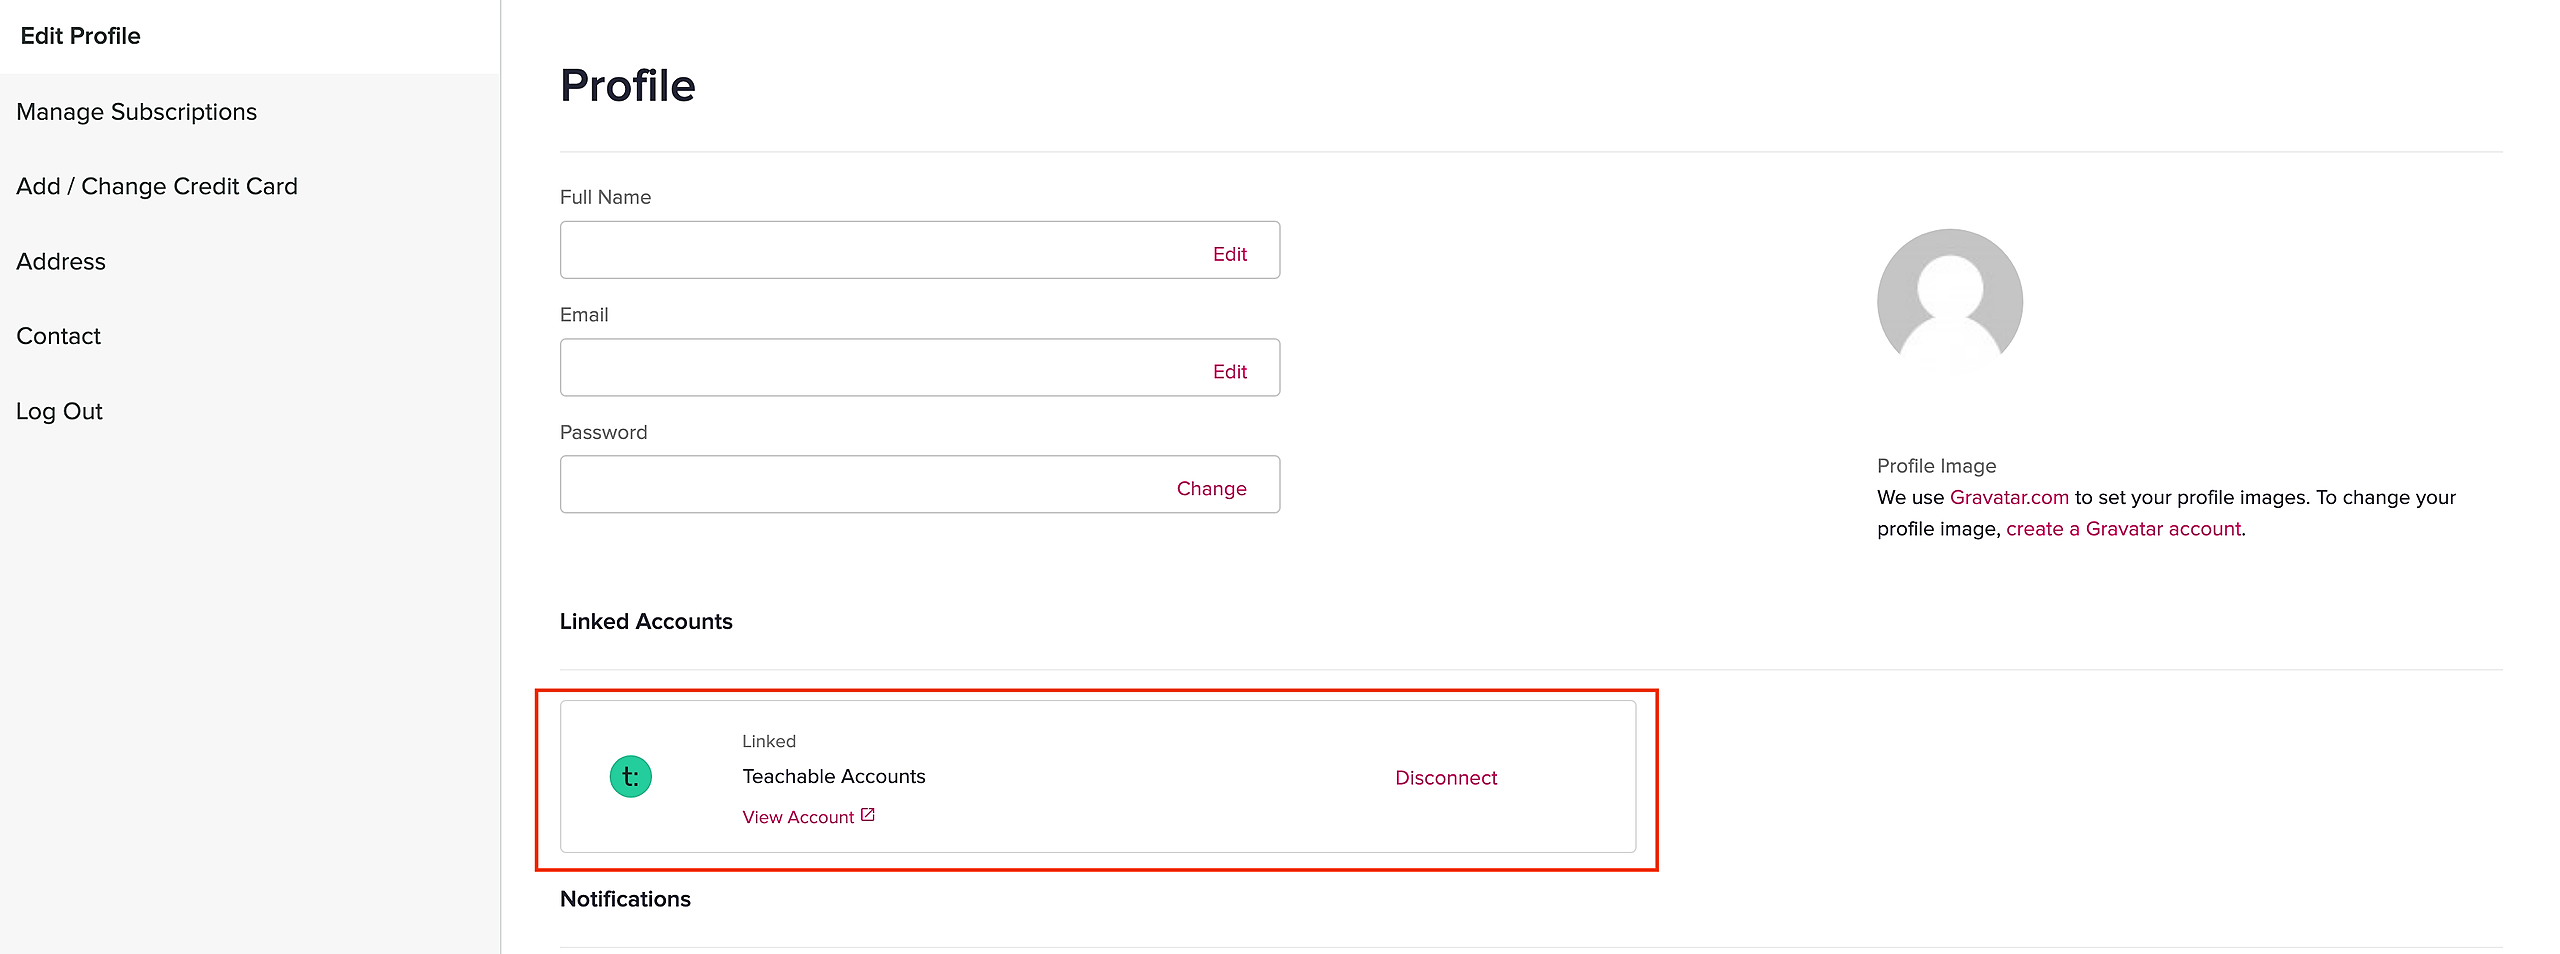Log Out from the sidebar
The image size is (2560, 954).
[59, 412]
